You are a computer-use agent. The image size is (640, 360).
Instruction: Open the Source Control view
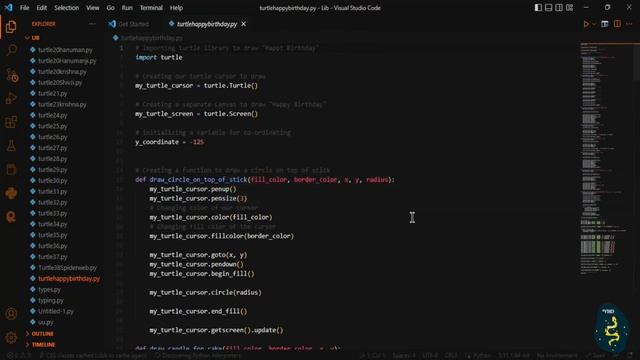pyautogui.click(x=11, y=75)
